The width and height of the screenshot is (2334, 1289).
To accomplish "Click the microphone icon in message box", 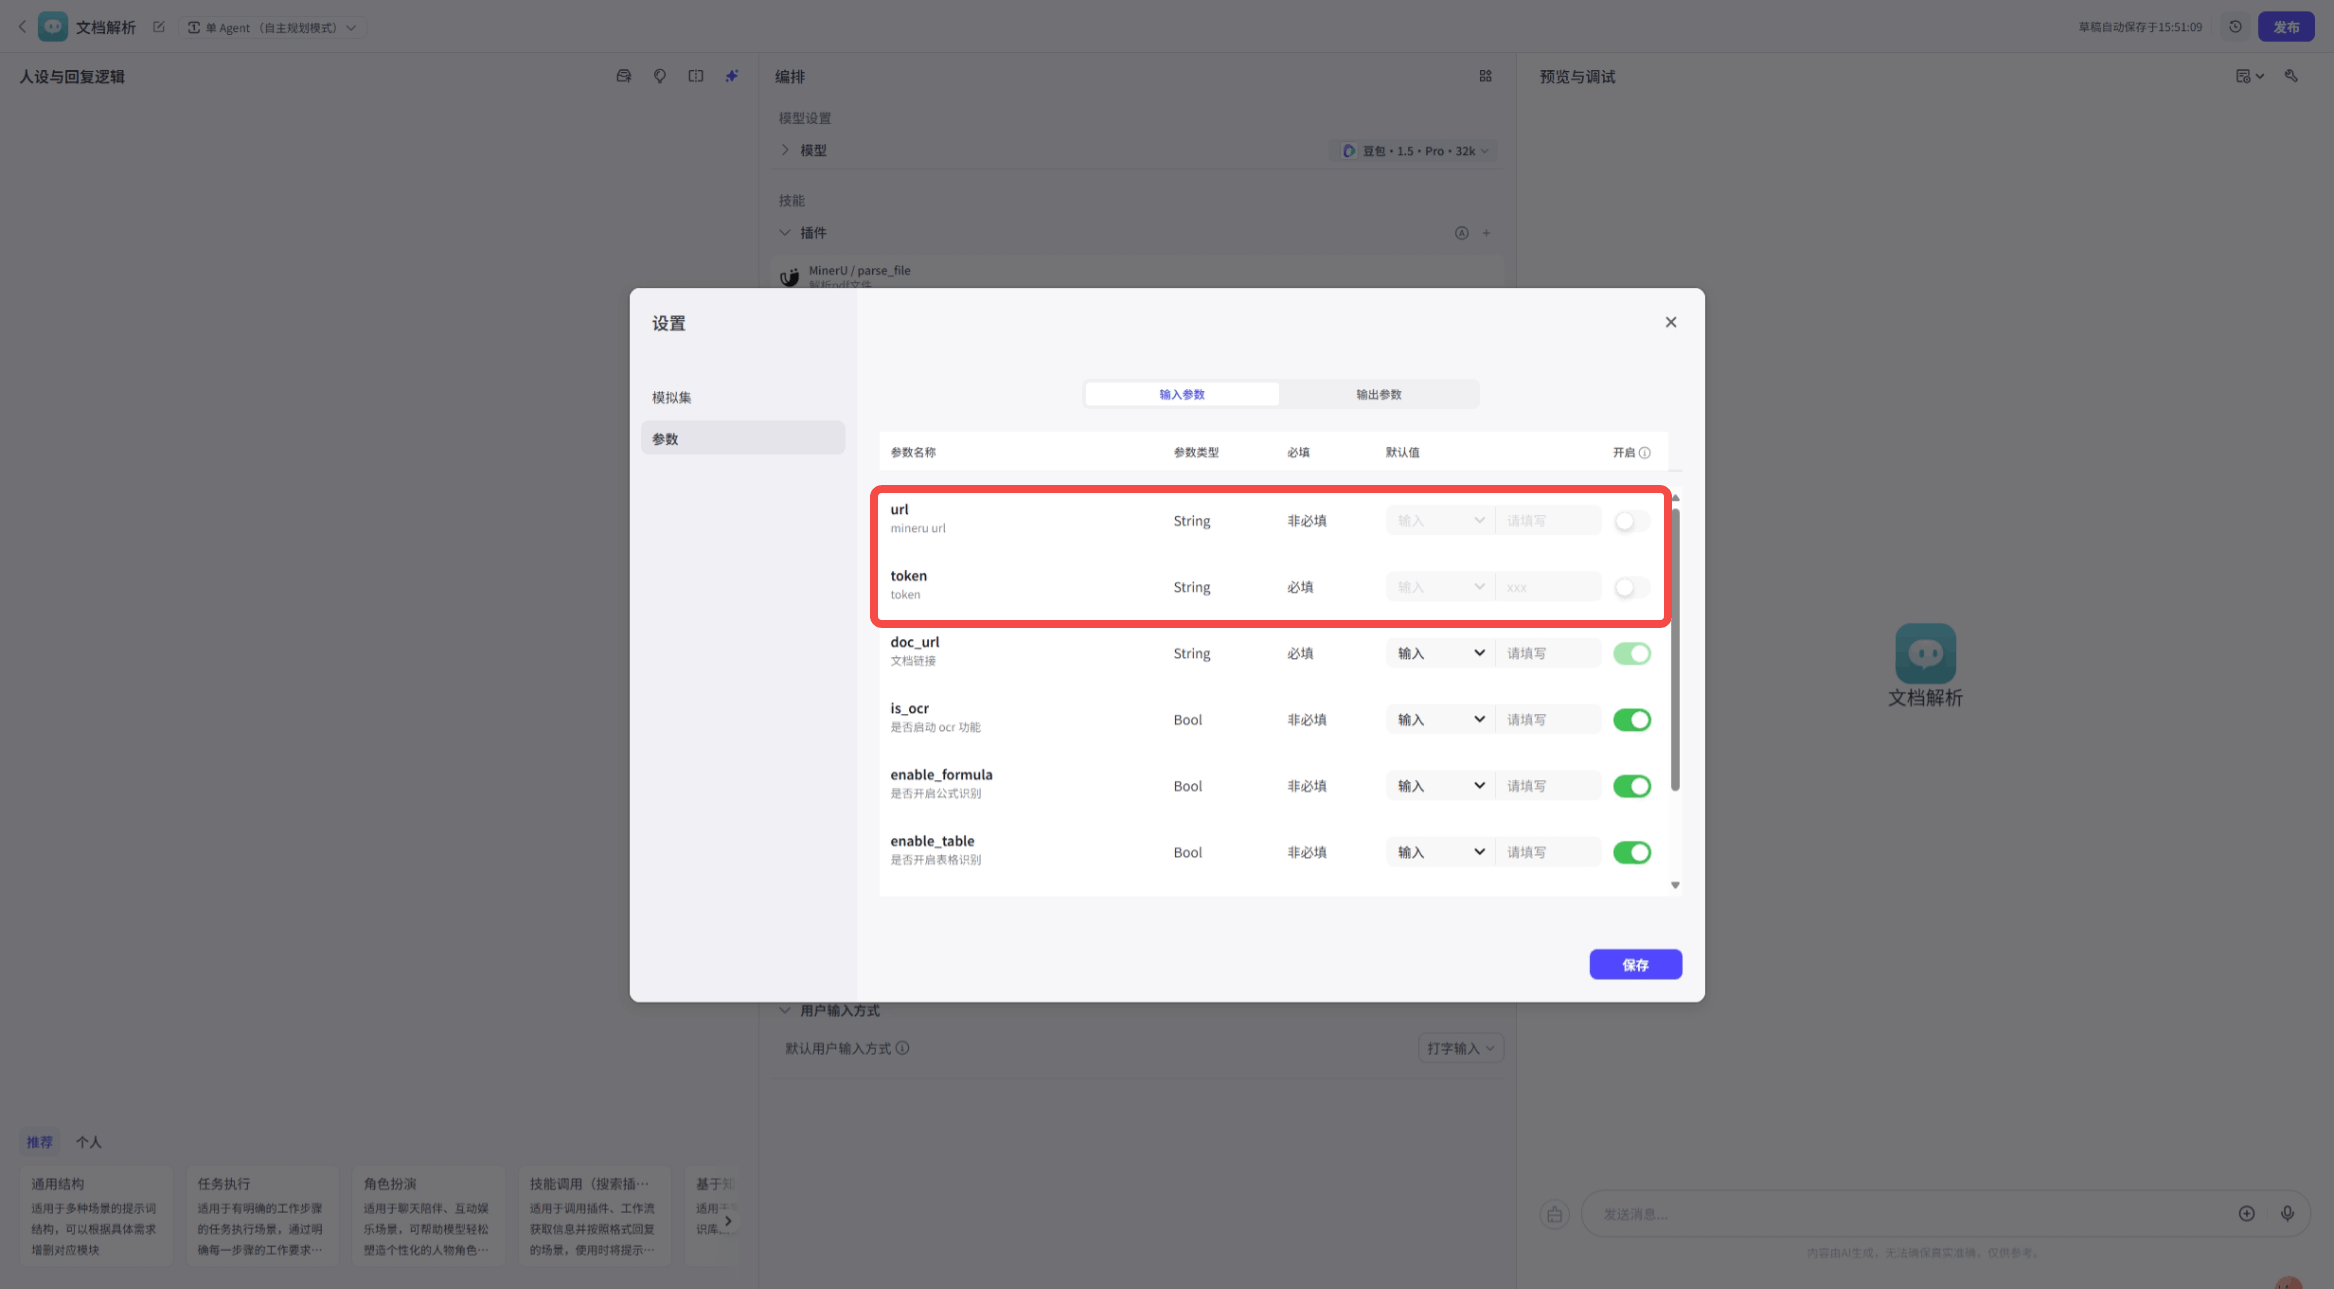I will point(2287,1214).
